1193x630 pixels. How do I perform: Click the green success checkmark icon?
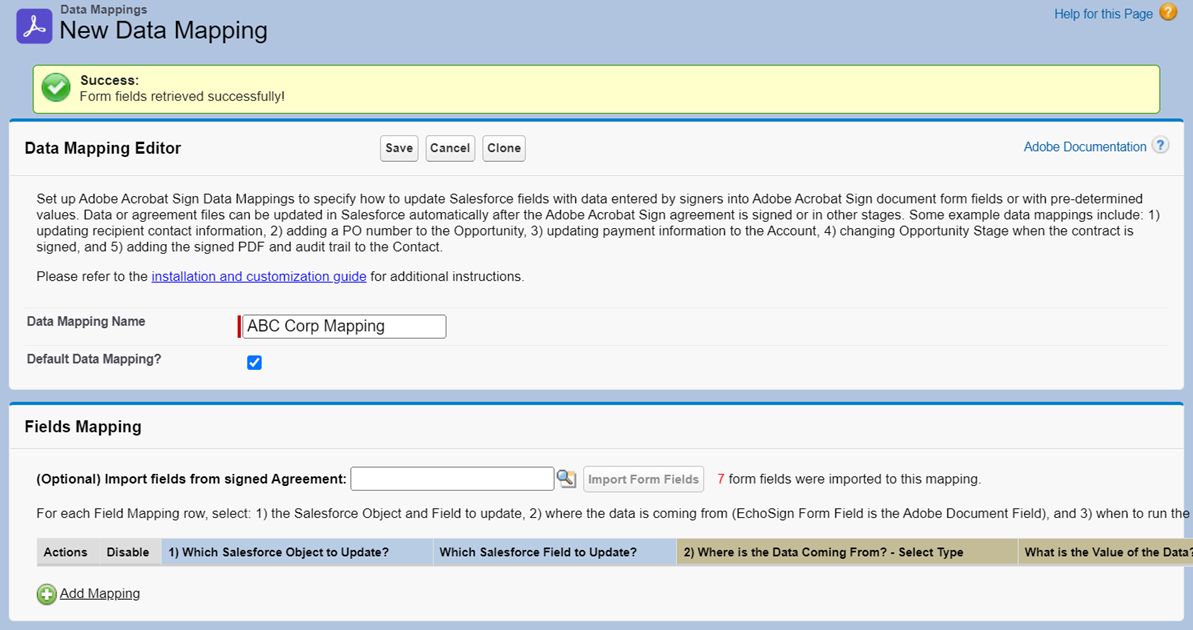pos(56,88)
